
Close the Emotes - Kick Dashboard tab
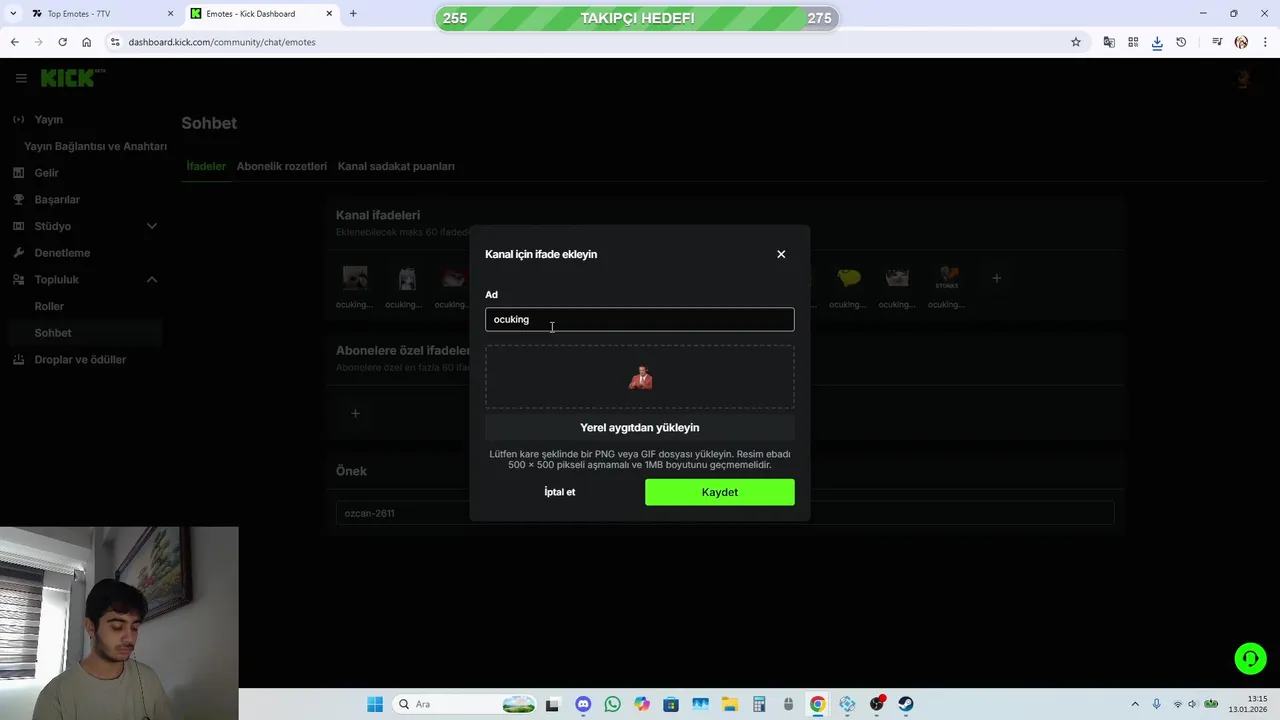[329, 14]
